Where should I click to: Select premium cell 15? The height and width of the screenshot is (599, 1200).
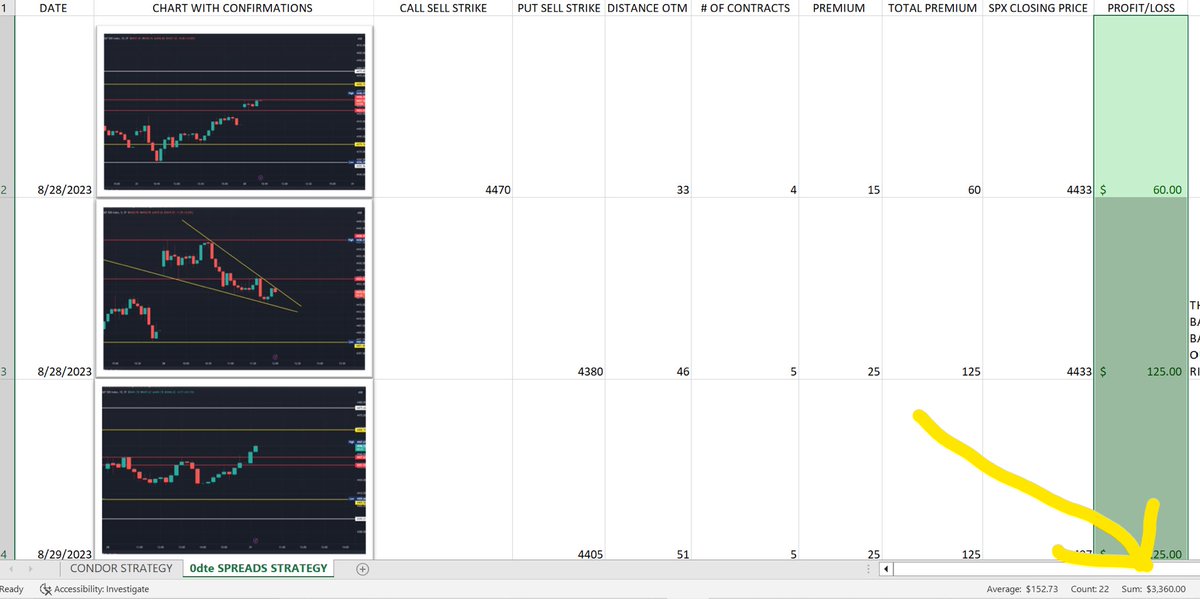[x=840, y=107]
